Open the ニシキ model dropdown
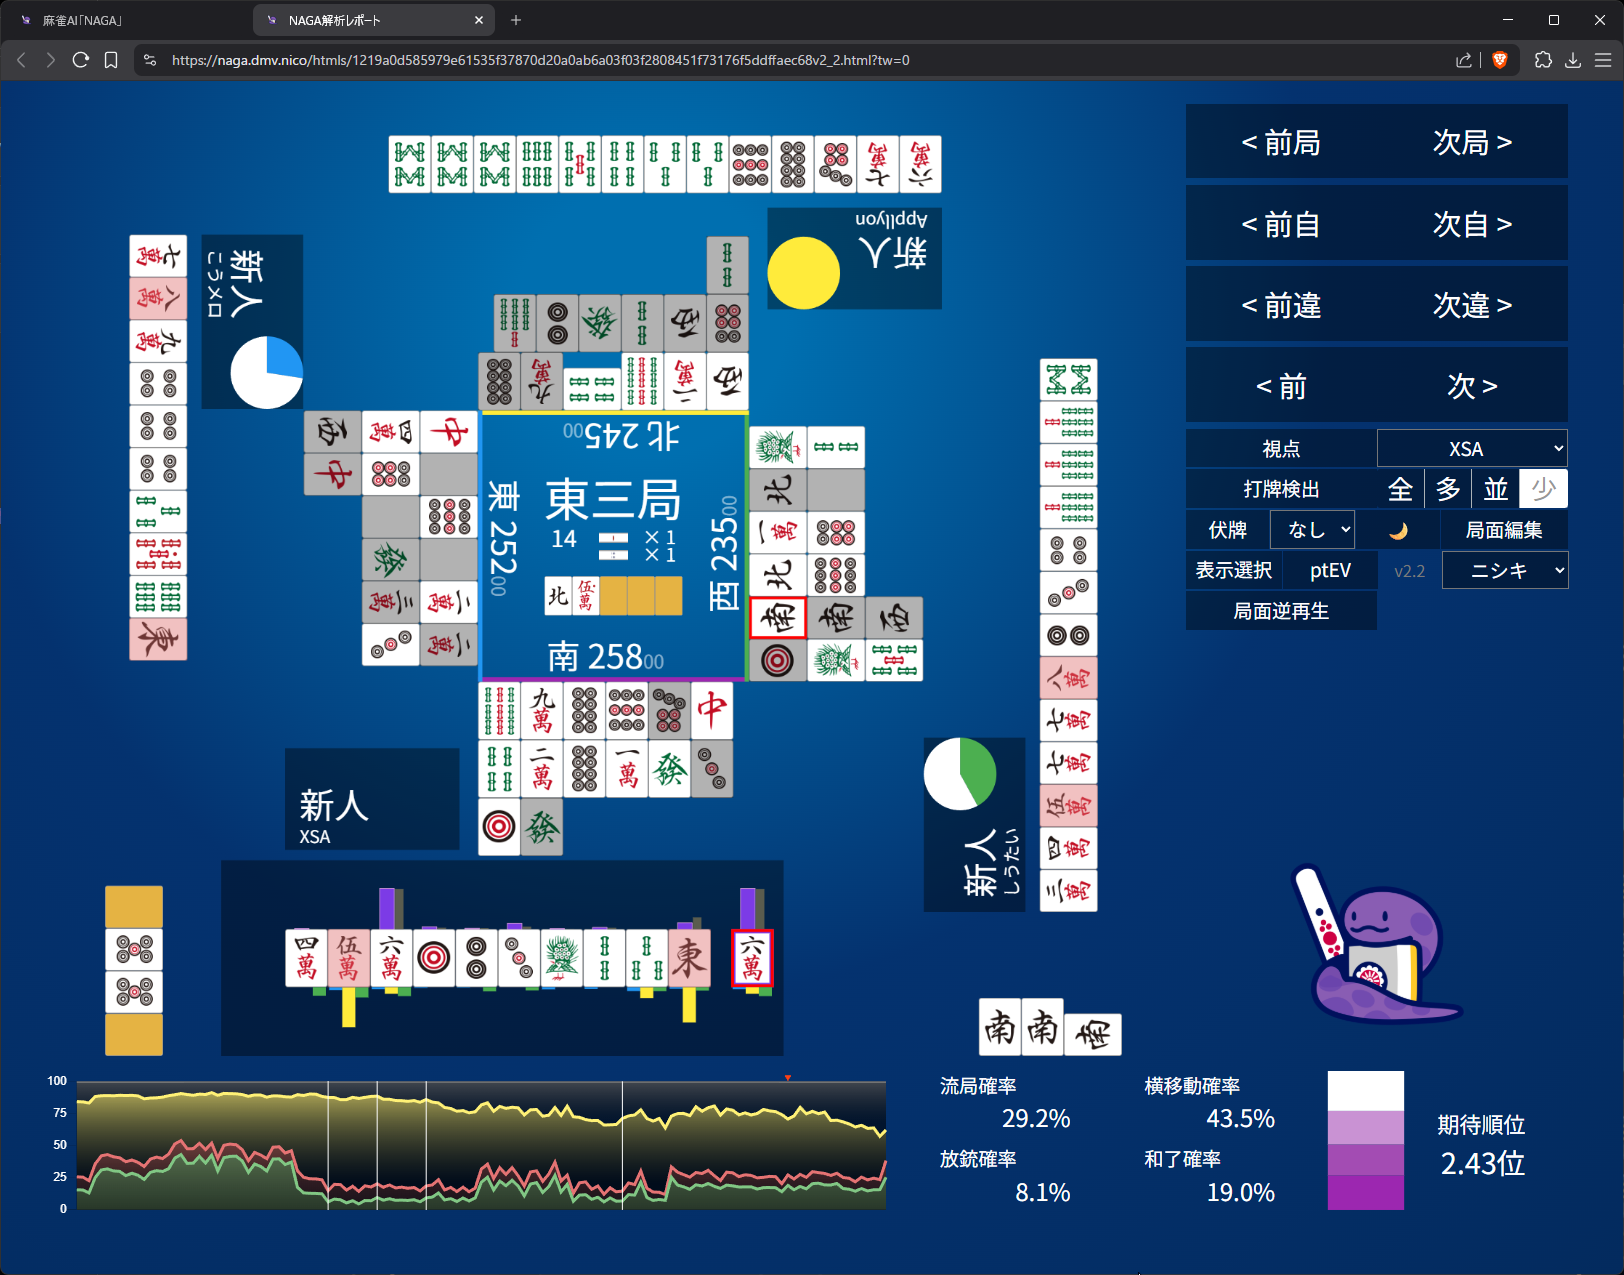The height and width of the screenshot is (1275, 1624). (x=1504, y=571)
